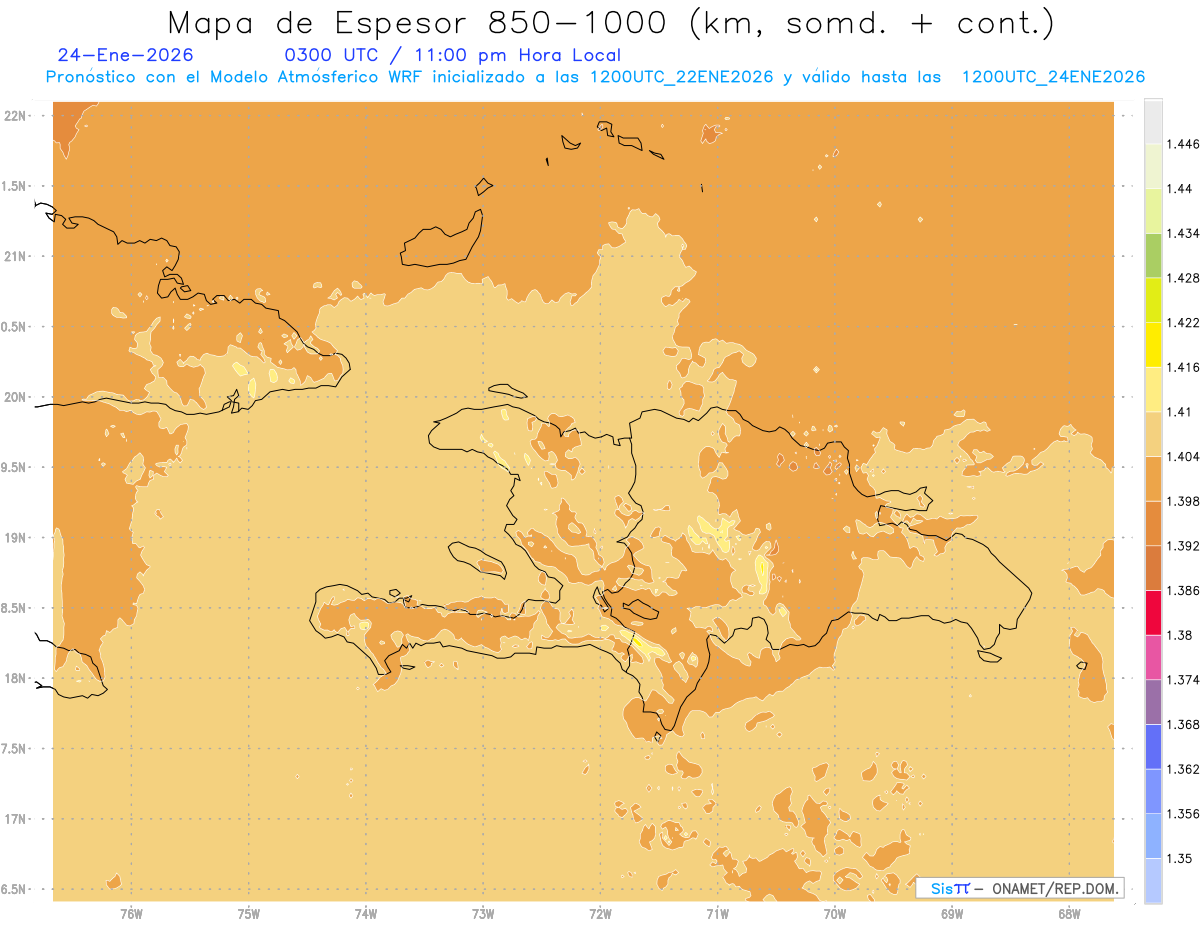Click the legend value 1.428
Image resolution: width=1200 pixels, height=927 pixels.
click(1183, 278)
